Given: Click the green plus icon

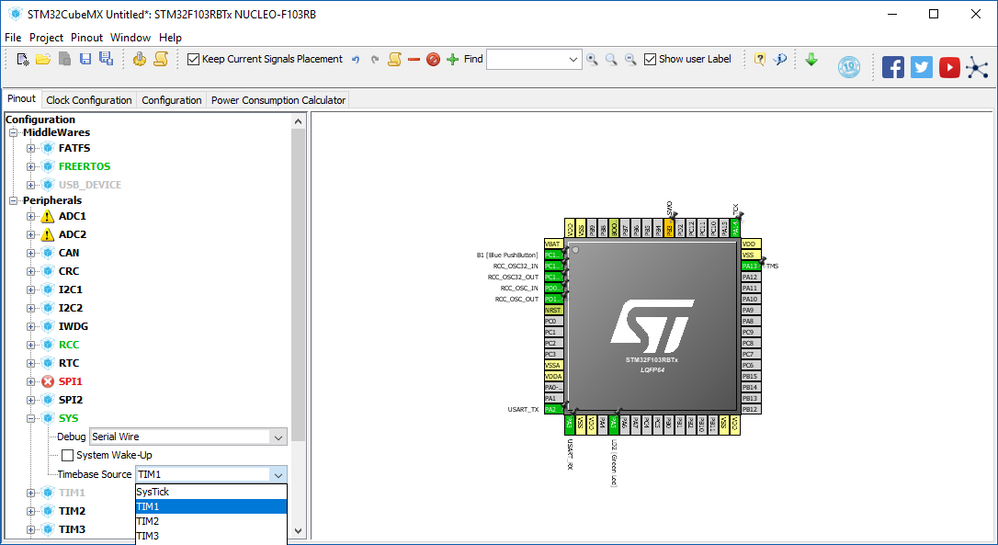Looking at the screenshot, I should (453, 59).
